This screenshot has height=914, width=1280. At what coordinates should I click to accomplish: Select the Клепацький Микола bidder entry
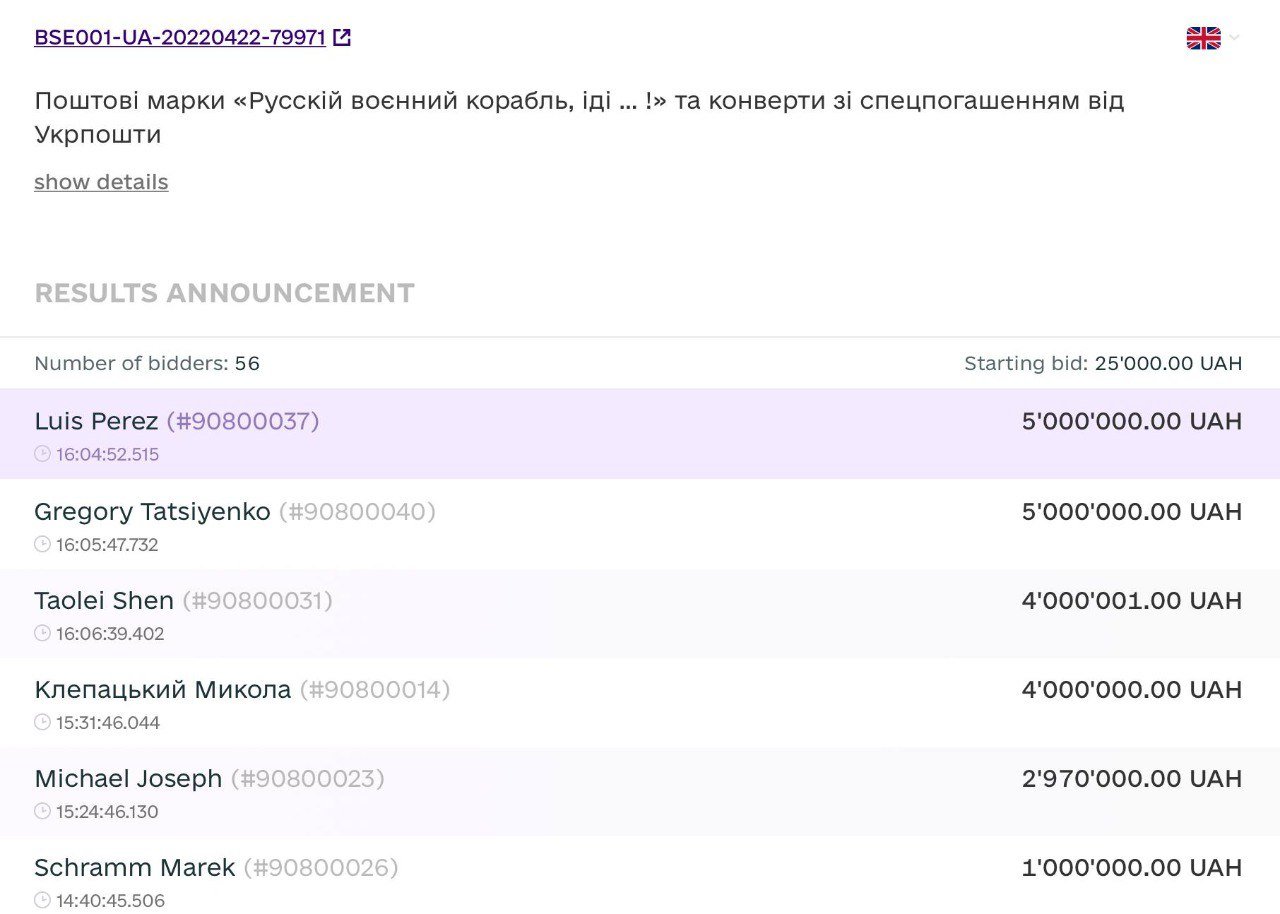coord(162,690)
